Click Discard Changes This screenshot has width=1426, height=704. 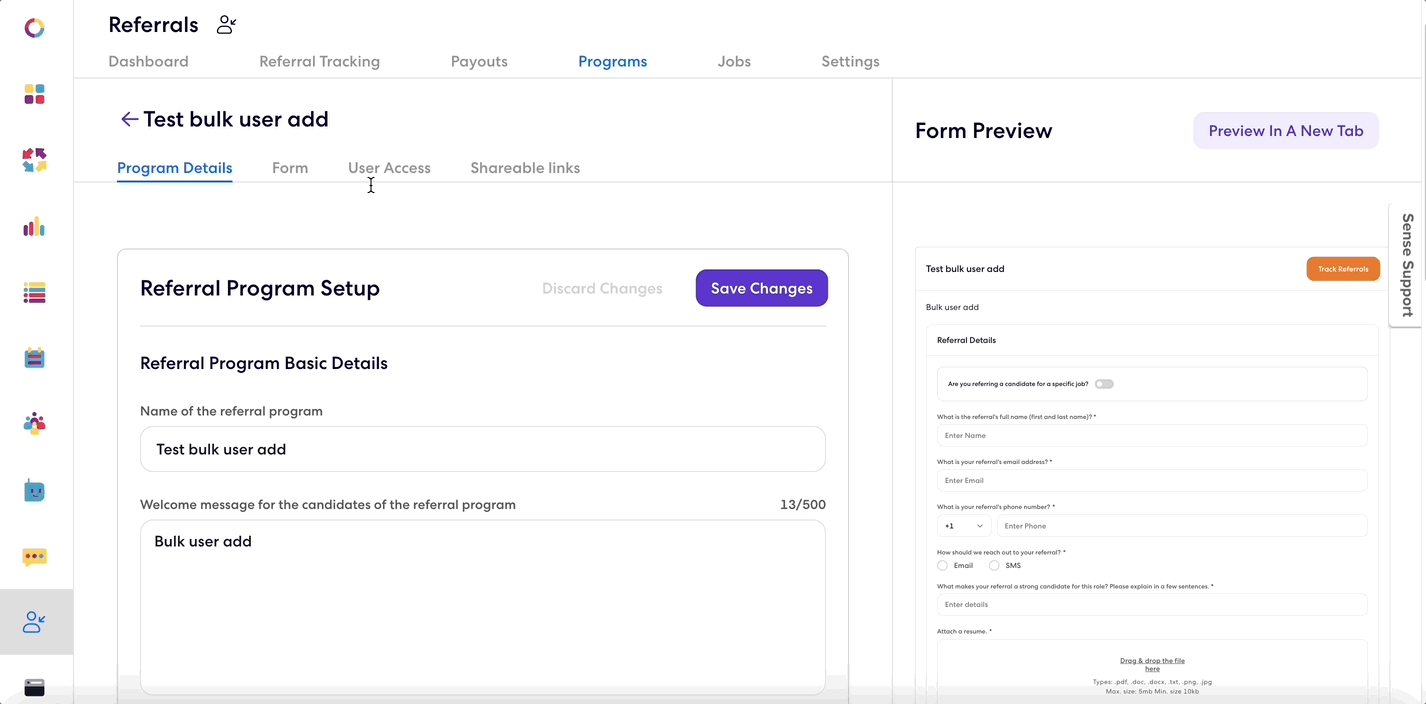[602, 288]
